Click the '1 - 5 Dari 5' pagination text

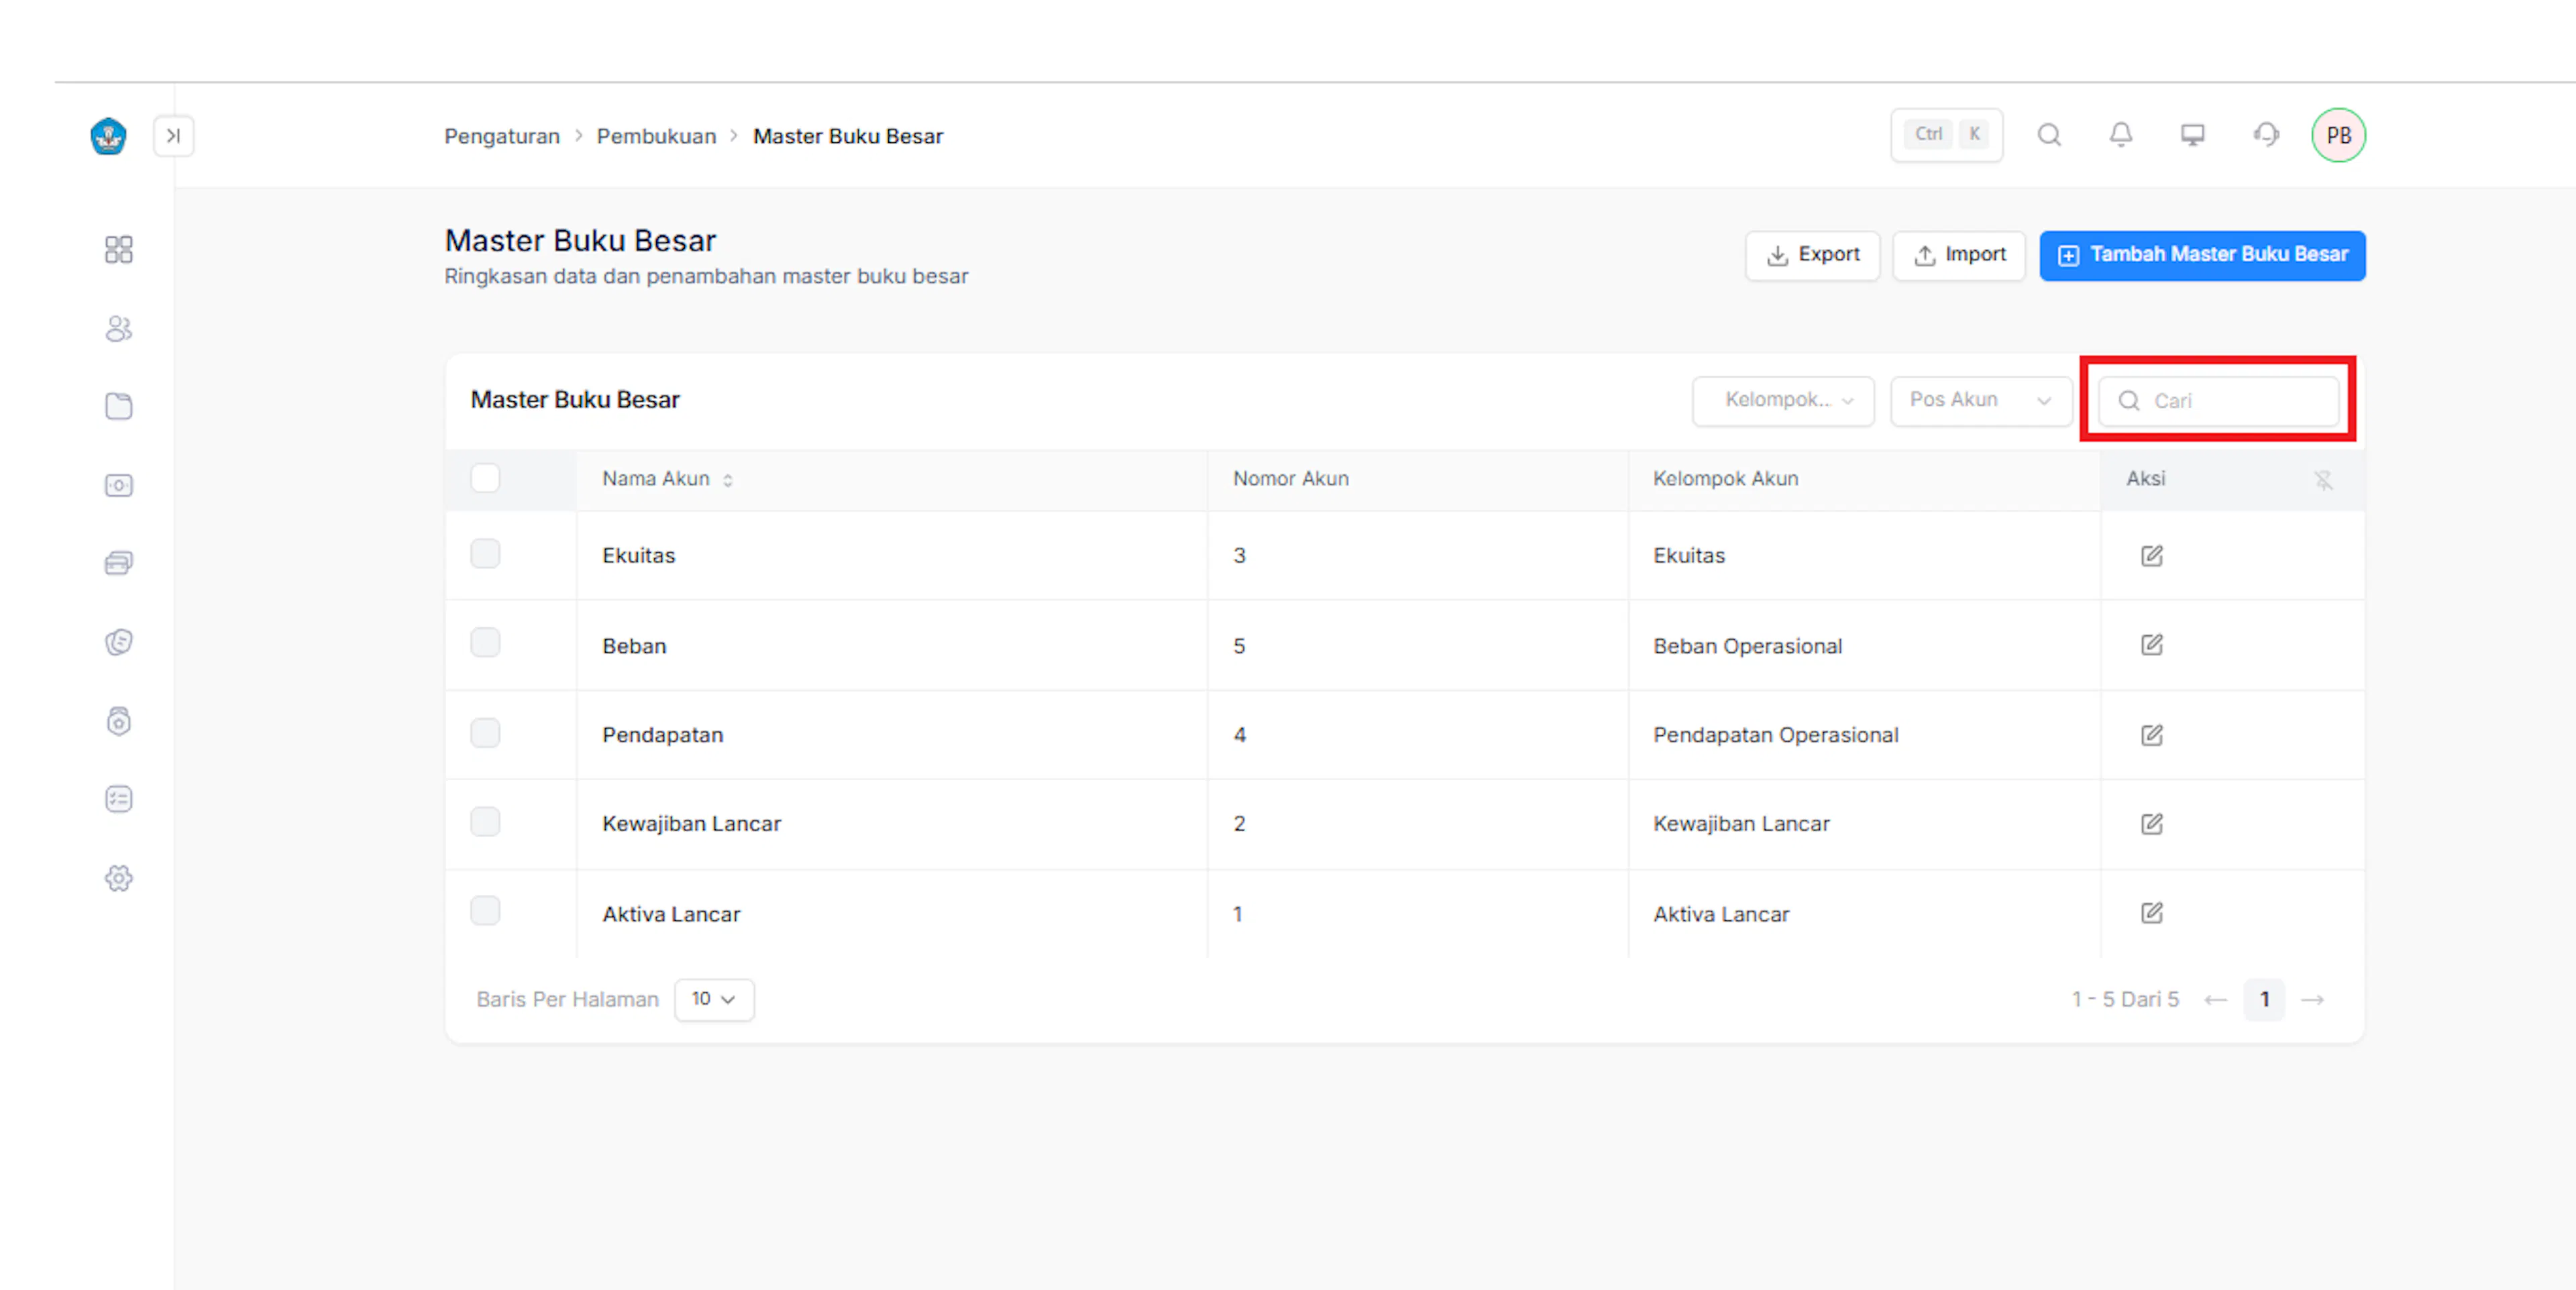tap(2125, 1000)
